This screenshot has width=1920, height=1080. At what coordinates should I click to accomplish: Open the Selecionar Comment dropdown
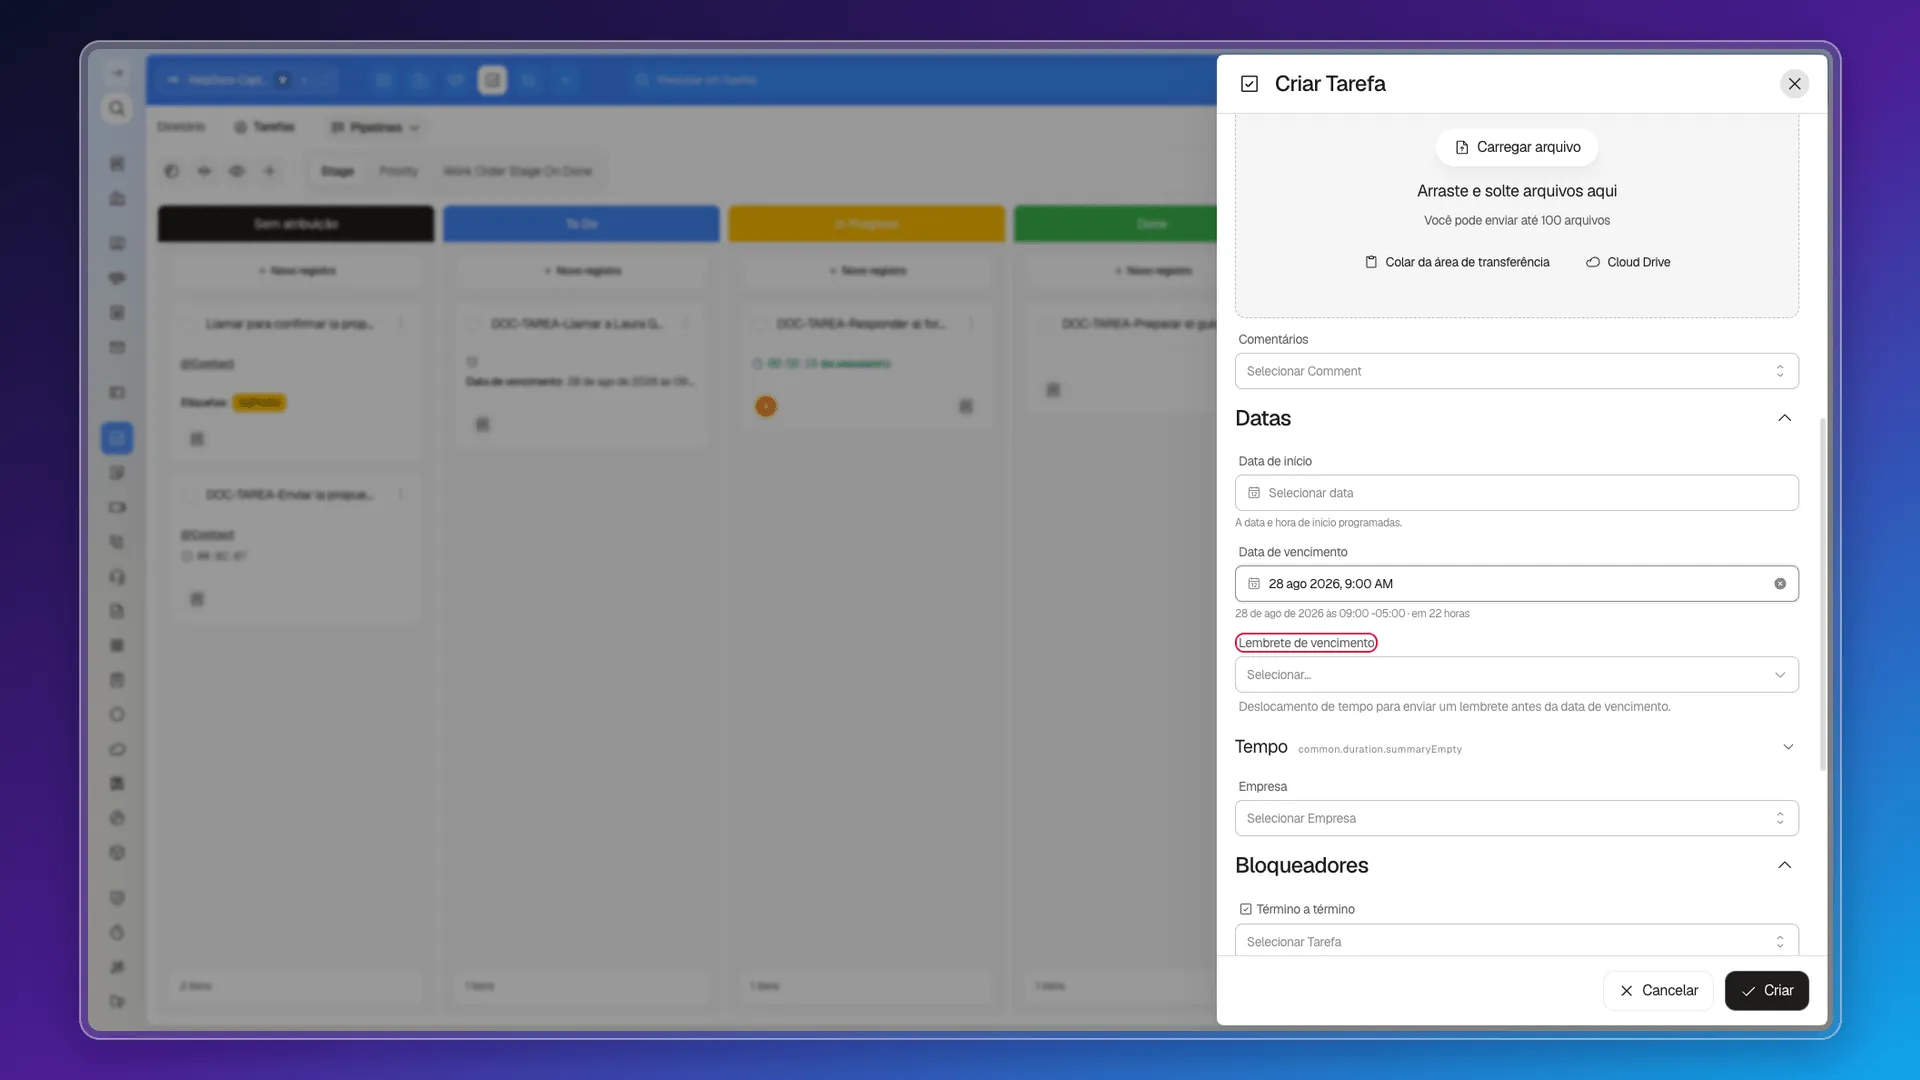pyautogui.click(x=1516, y=371)
